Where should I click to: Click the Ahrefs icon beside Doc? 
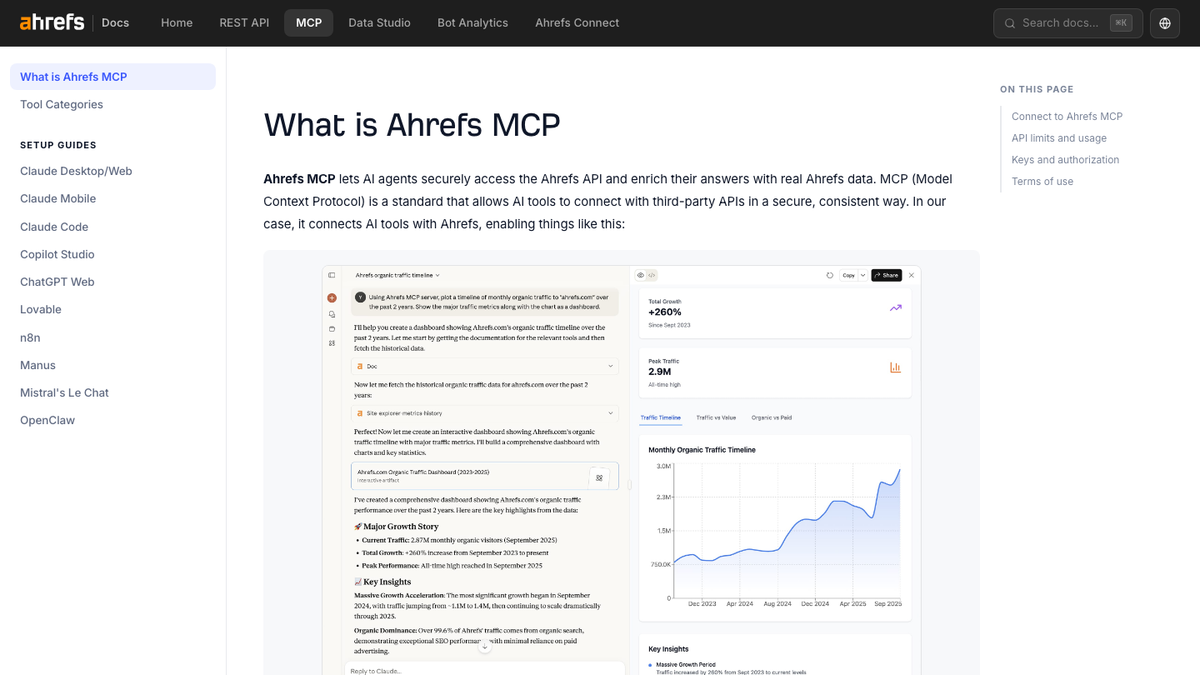tap(360, 366)
